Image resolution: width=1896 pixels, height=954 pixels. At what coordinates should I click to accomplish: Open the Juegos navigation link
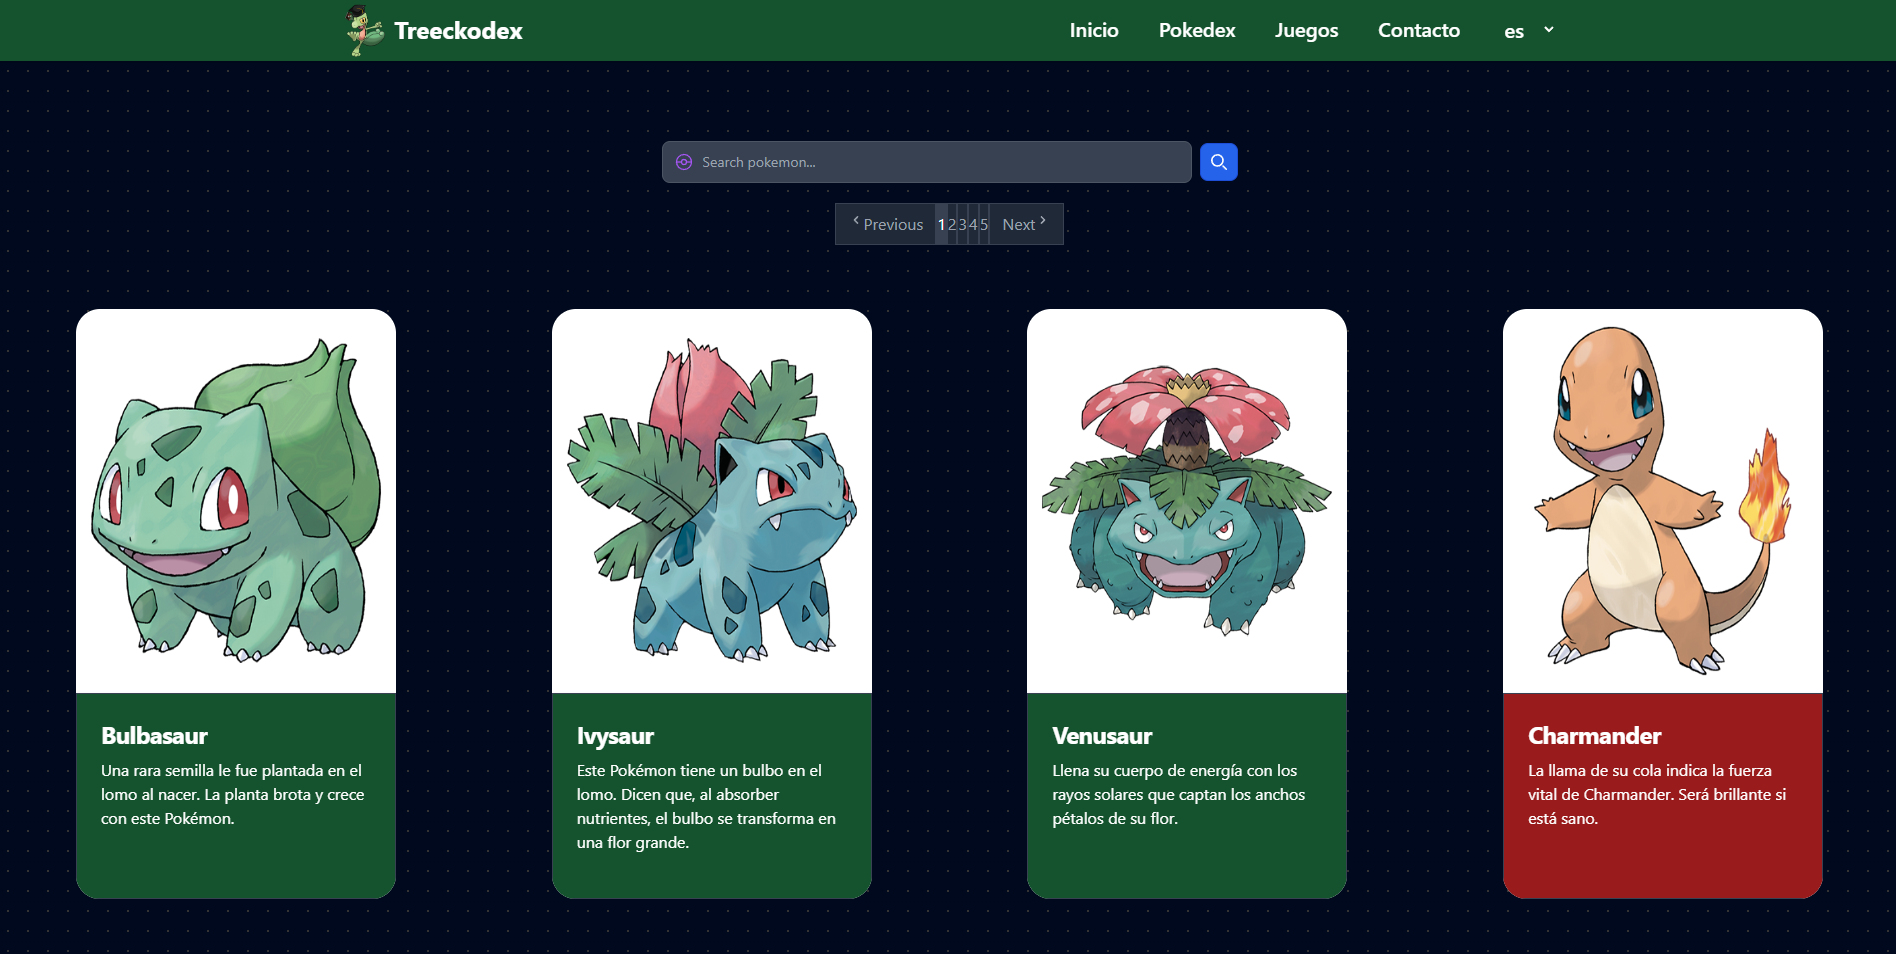click(x=1306, y=30)
